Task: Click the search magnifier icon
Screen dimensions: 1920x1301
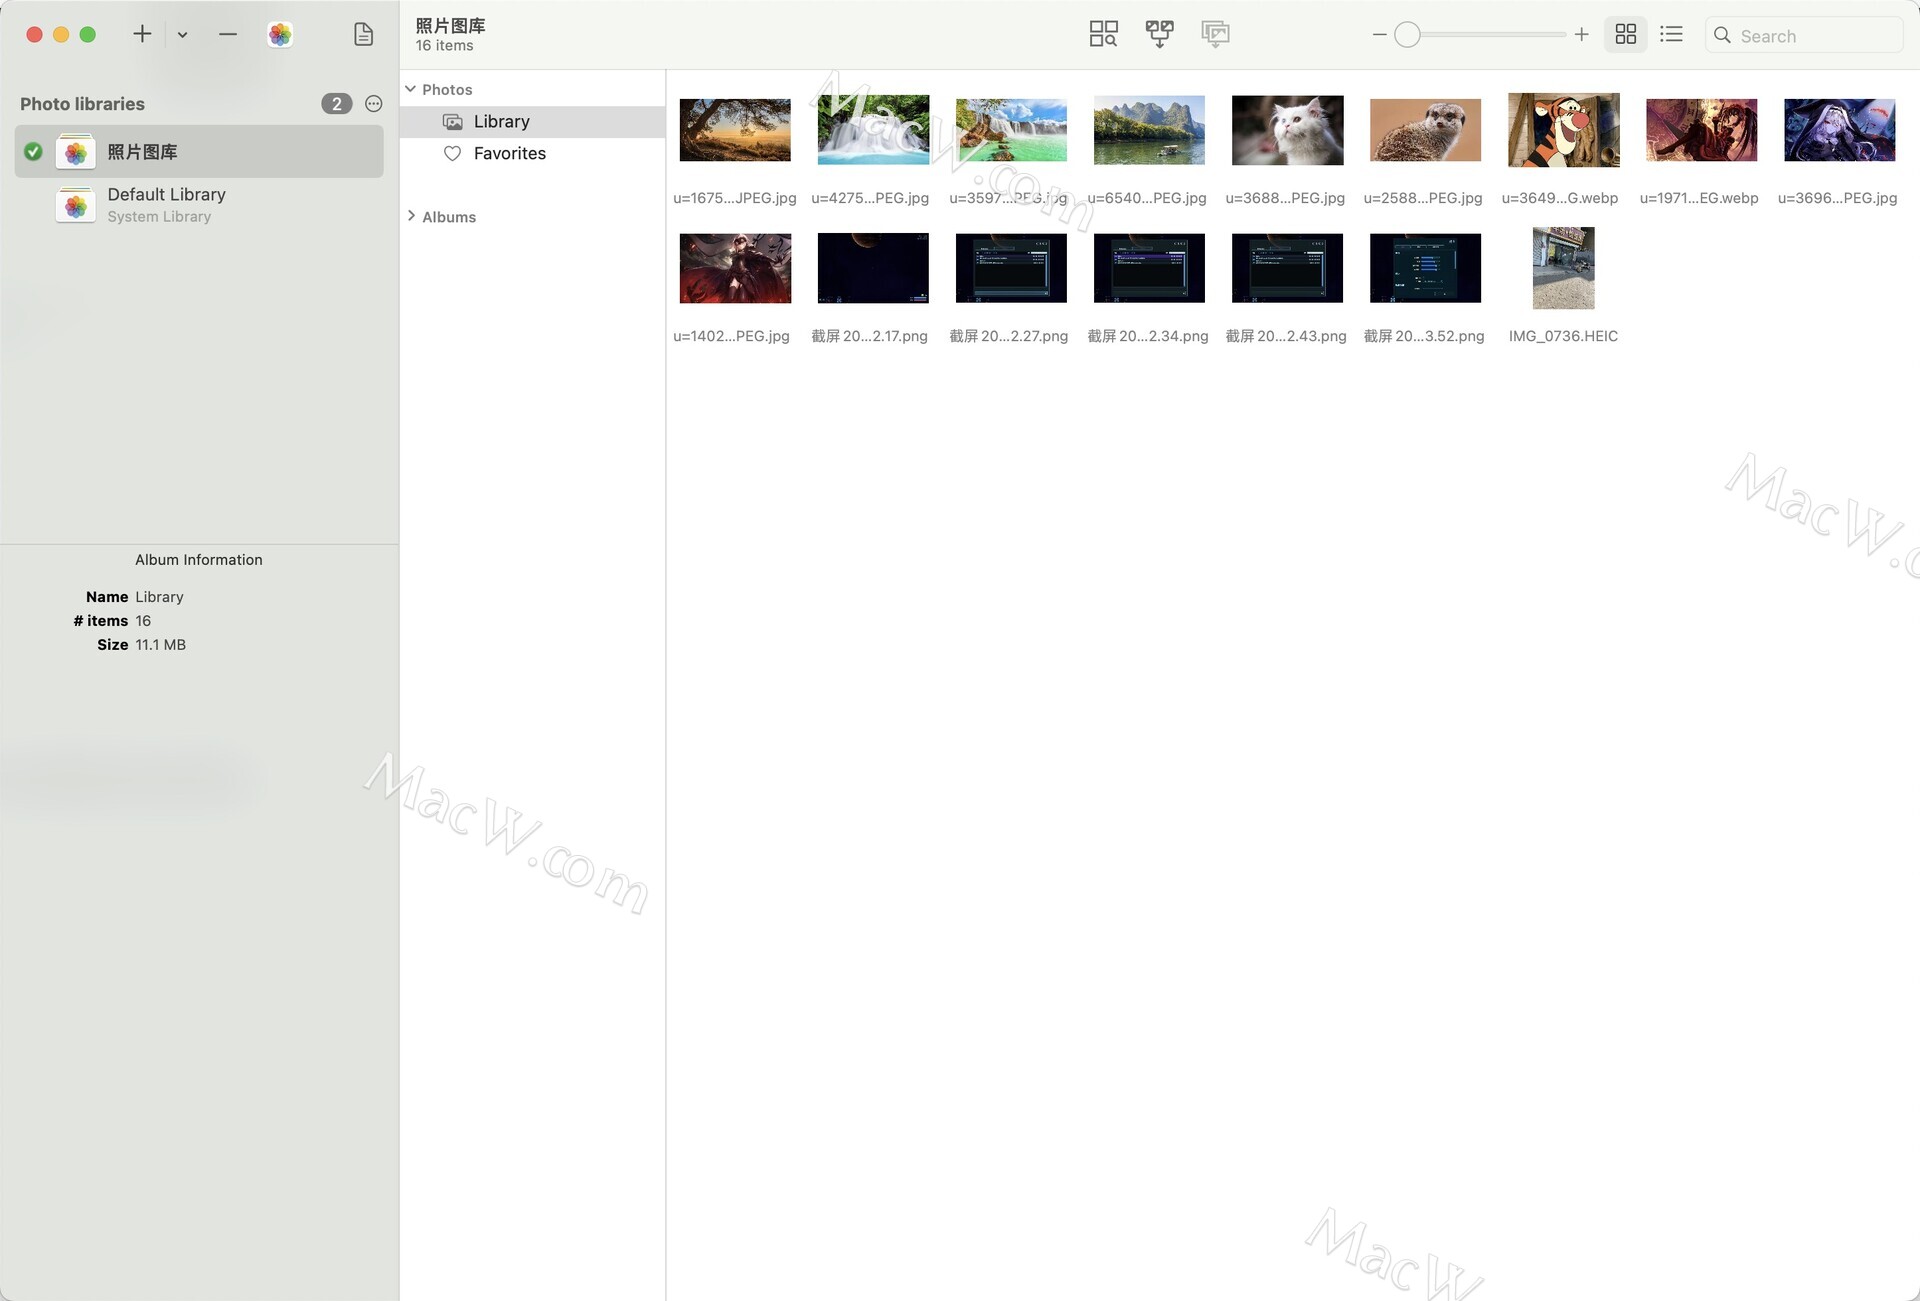Action: (x=1722, y=35)
